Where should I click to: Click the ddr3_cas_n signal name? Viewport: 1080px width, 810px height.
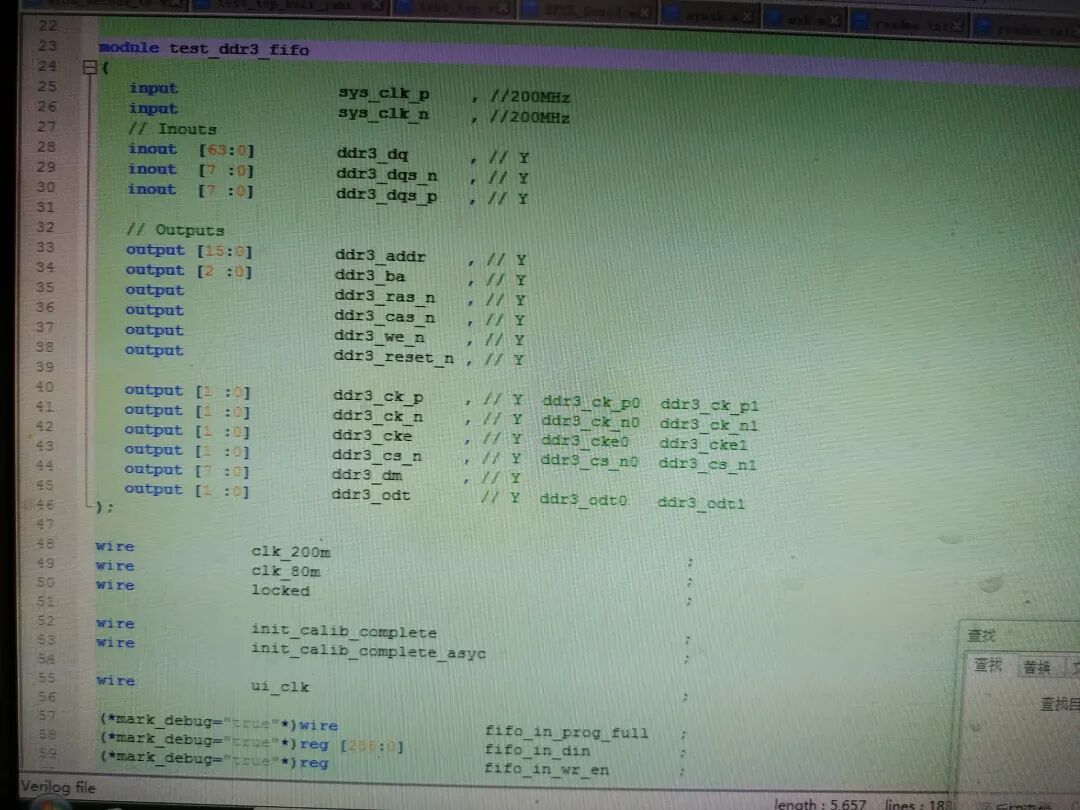[384, 316]
